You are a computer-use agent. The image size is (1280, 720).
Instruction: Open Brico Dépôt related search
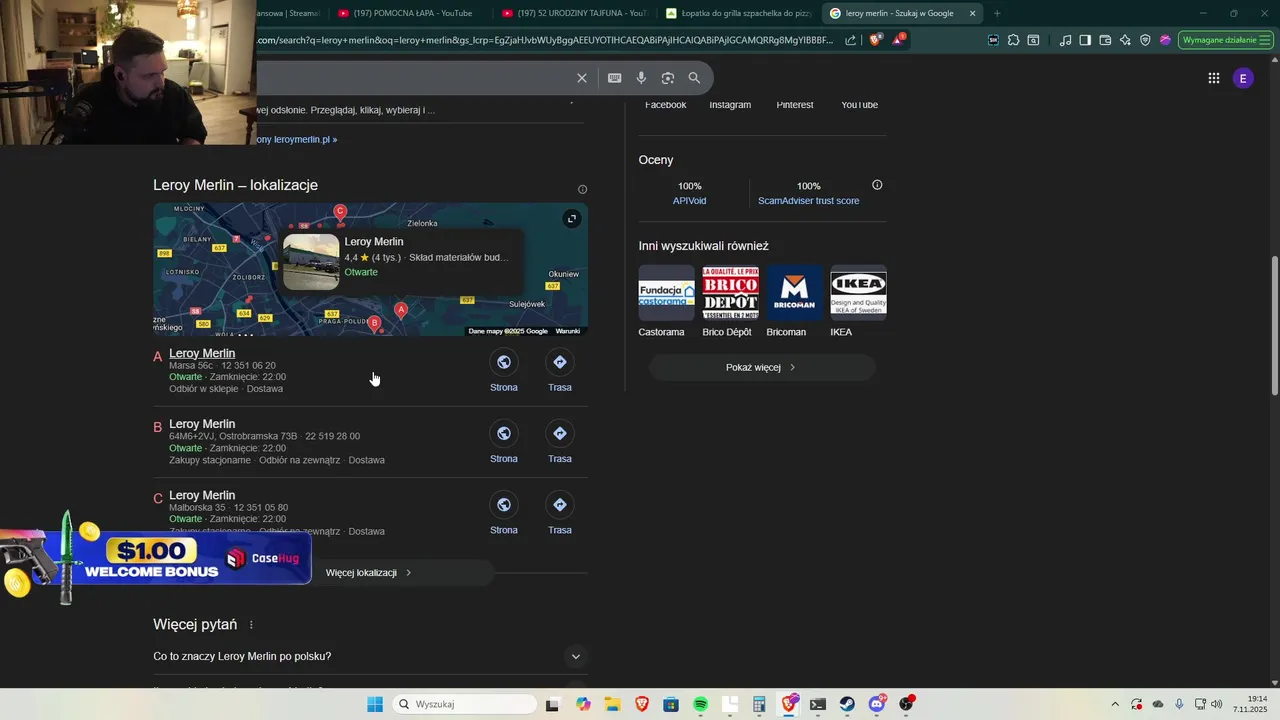click(x=730, y=301)
